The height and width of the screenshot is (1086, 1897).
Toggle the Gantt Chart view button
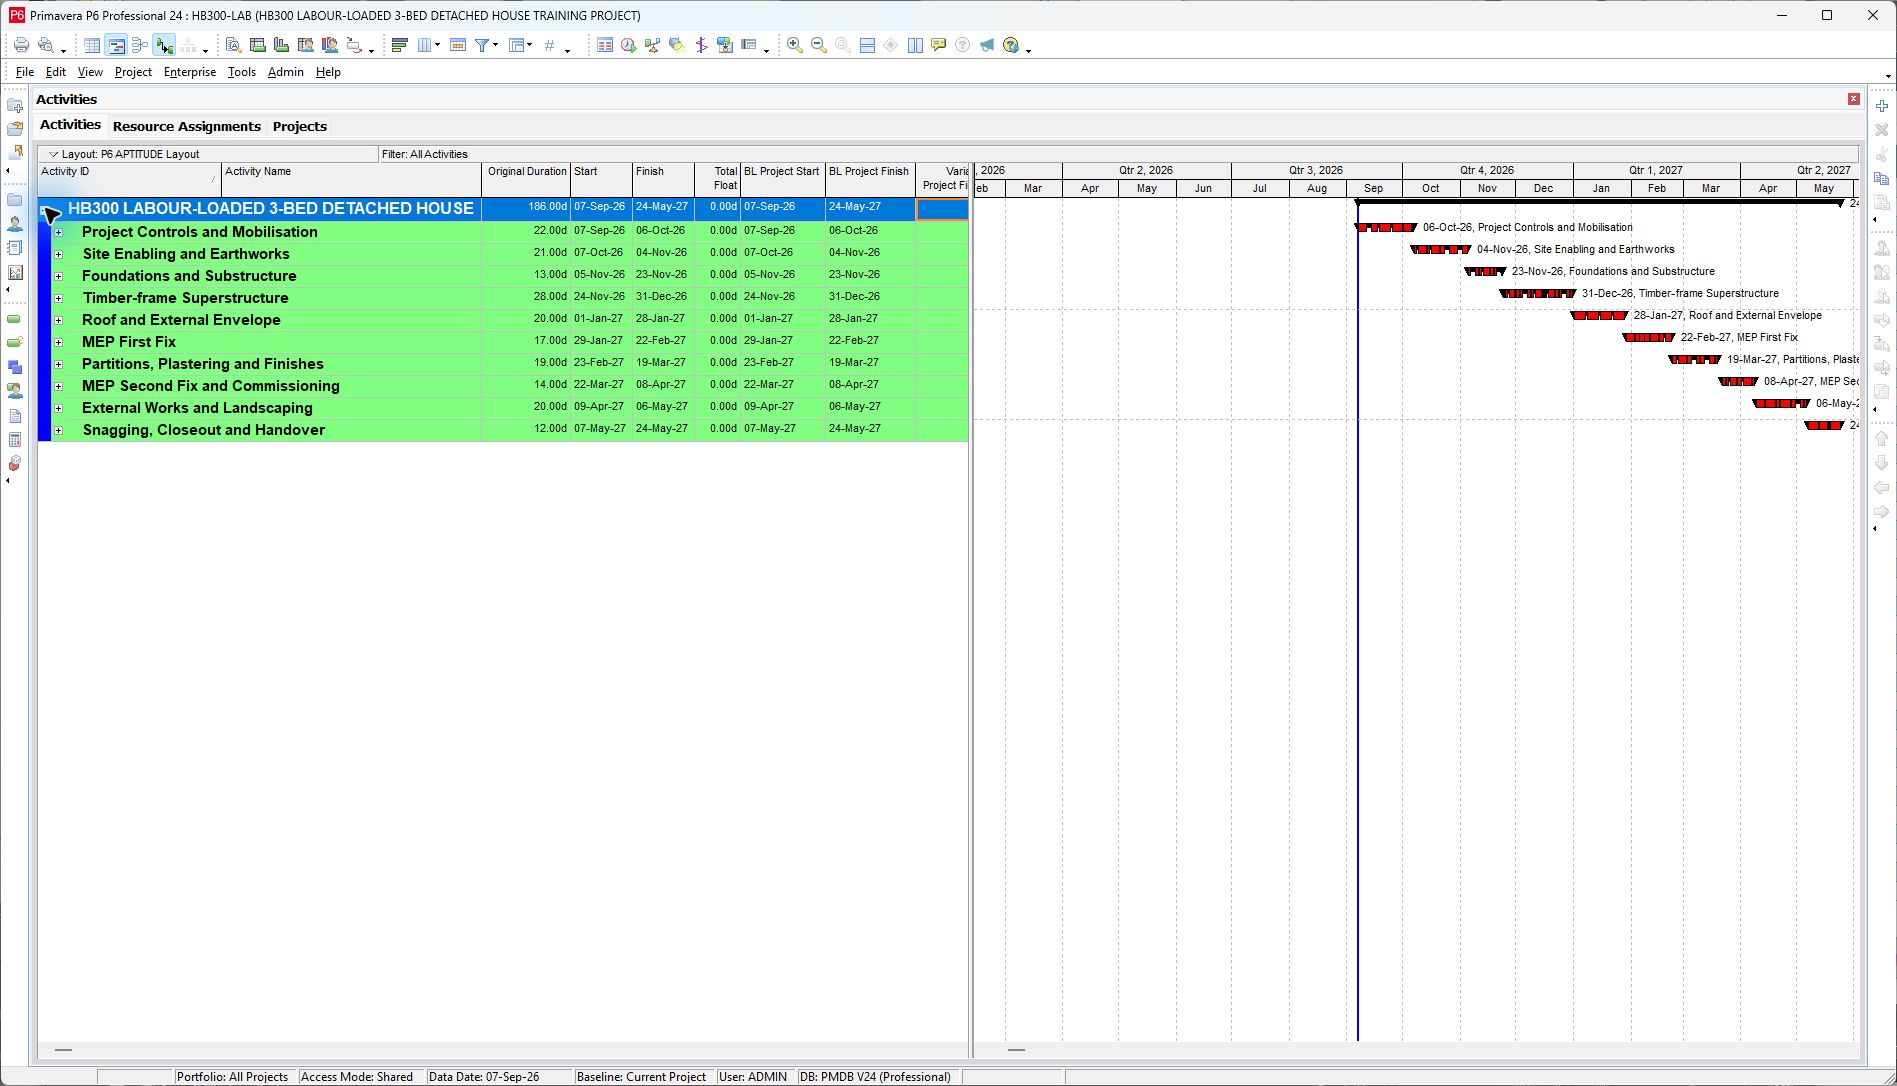pos(116,45)
